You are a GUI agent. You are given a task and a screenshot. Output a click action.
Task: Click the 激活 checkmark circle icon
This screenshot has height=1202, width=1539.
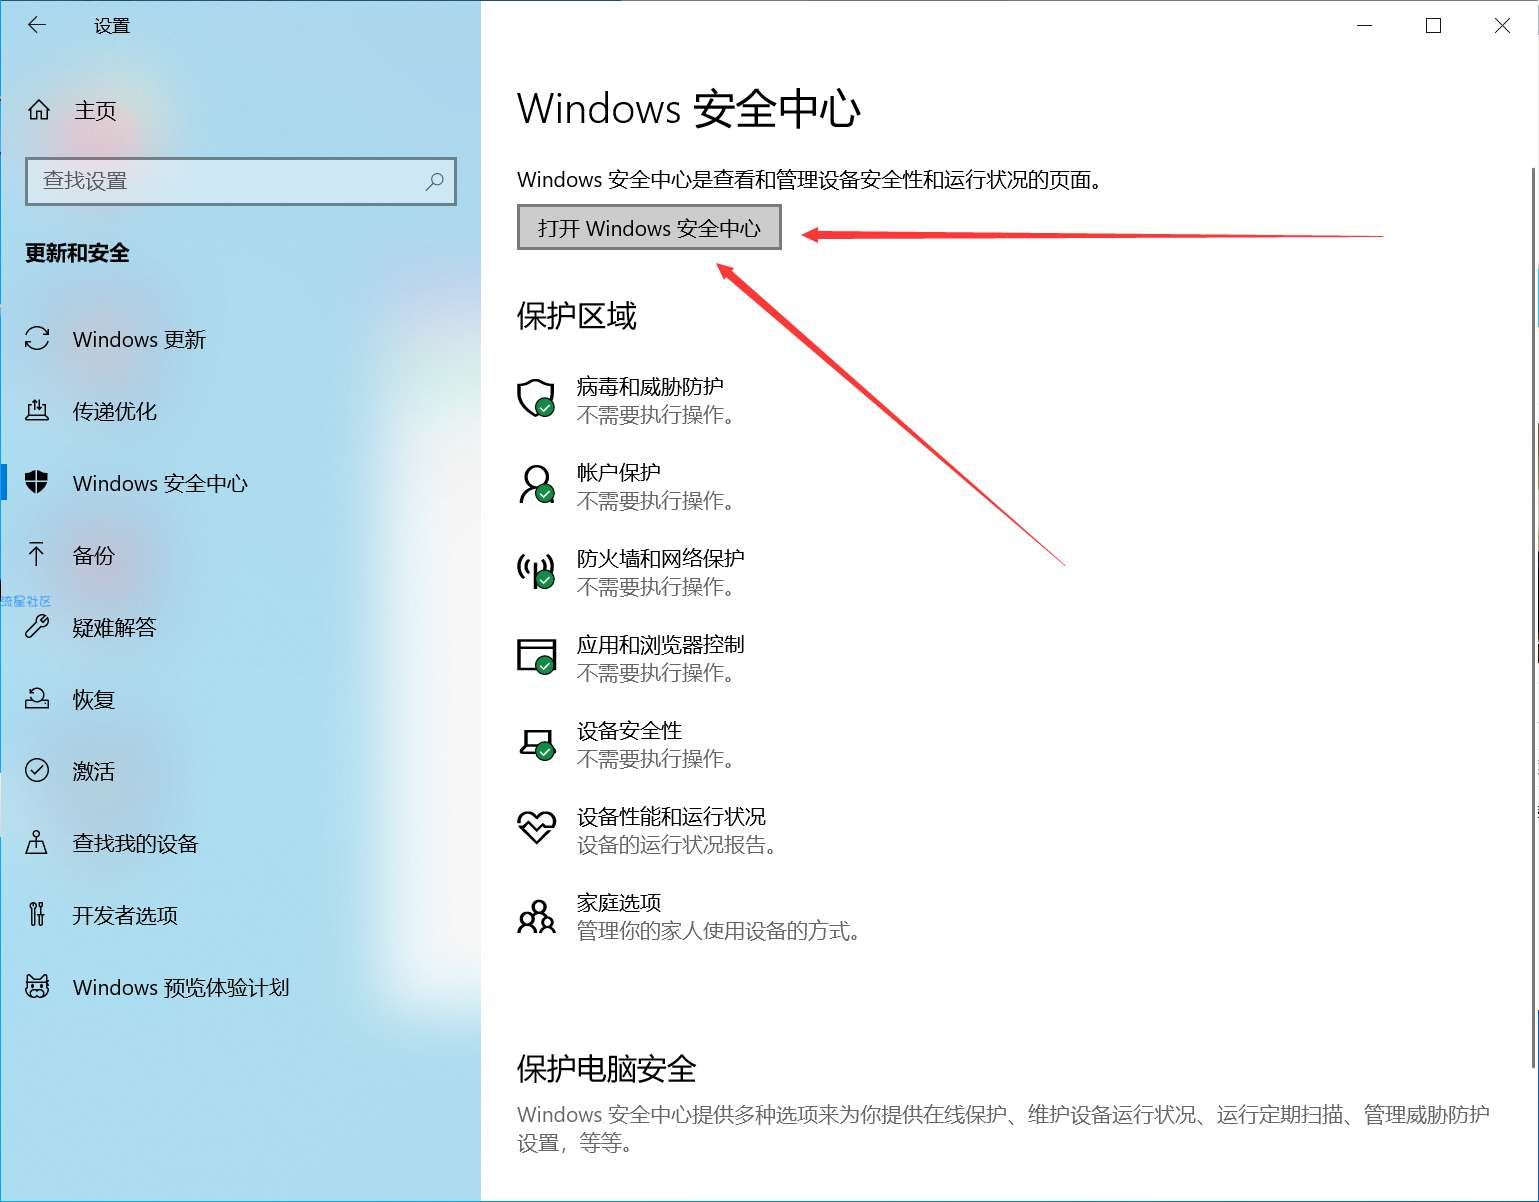pyautogui.click(x=37, y=771)
